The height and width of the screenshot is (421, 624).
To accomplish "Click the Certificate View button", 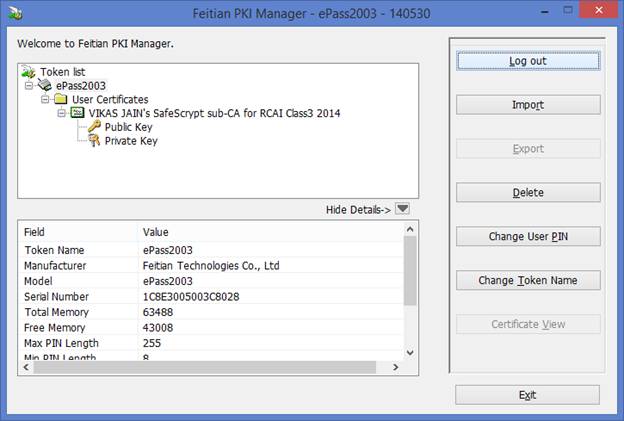I will (528, 324).
